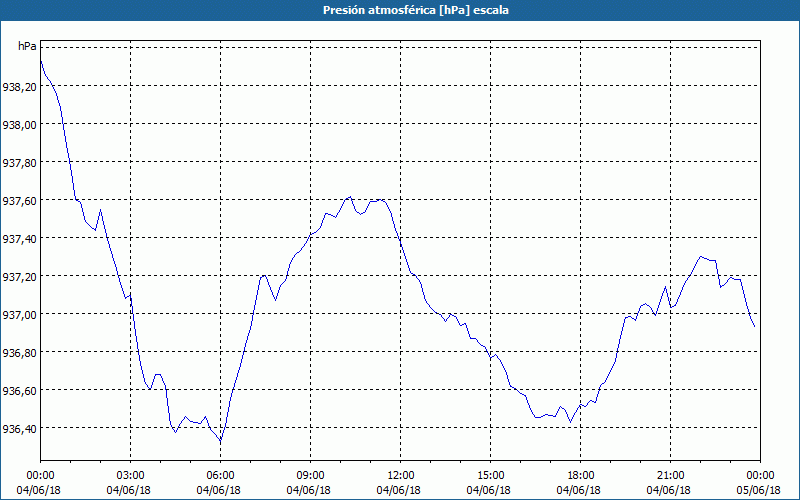Select the 936,40 y-axis value
800x500 pixels.
pyautogui.click(x=19, y=429)
